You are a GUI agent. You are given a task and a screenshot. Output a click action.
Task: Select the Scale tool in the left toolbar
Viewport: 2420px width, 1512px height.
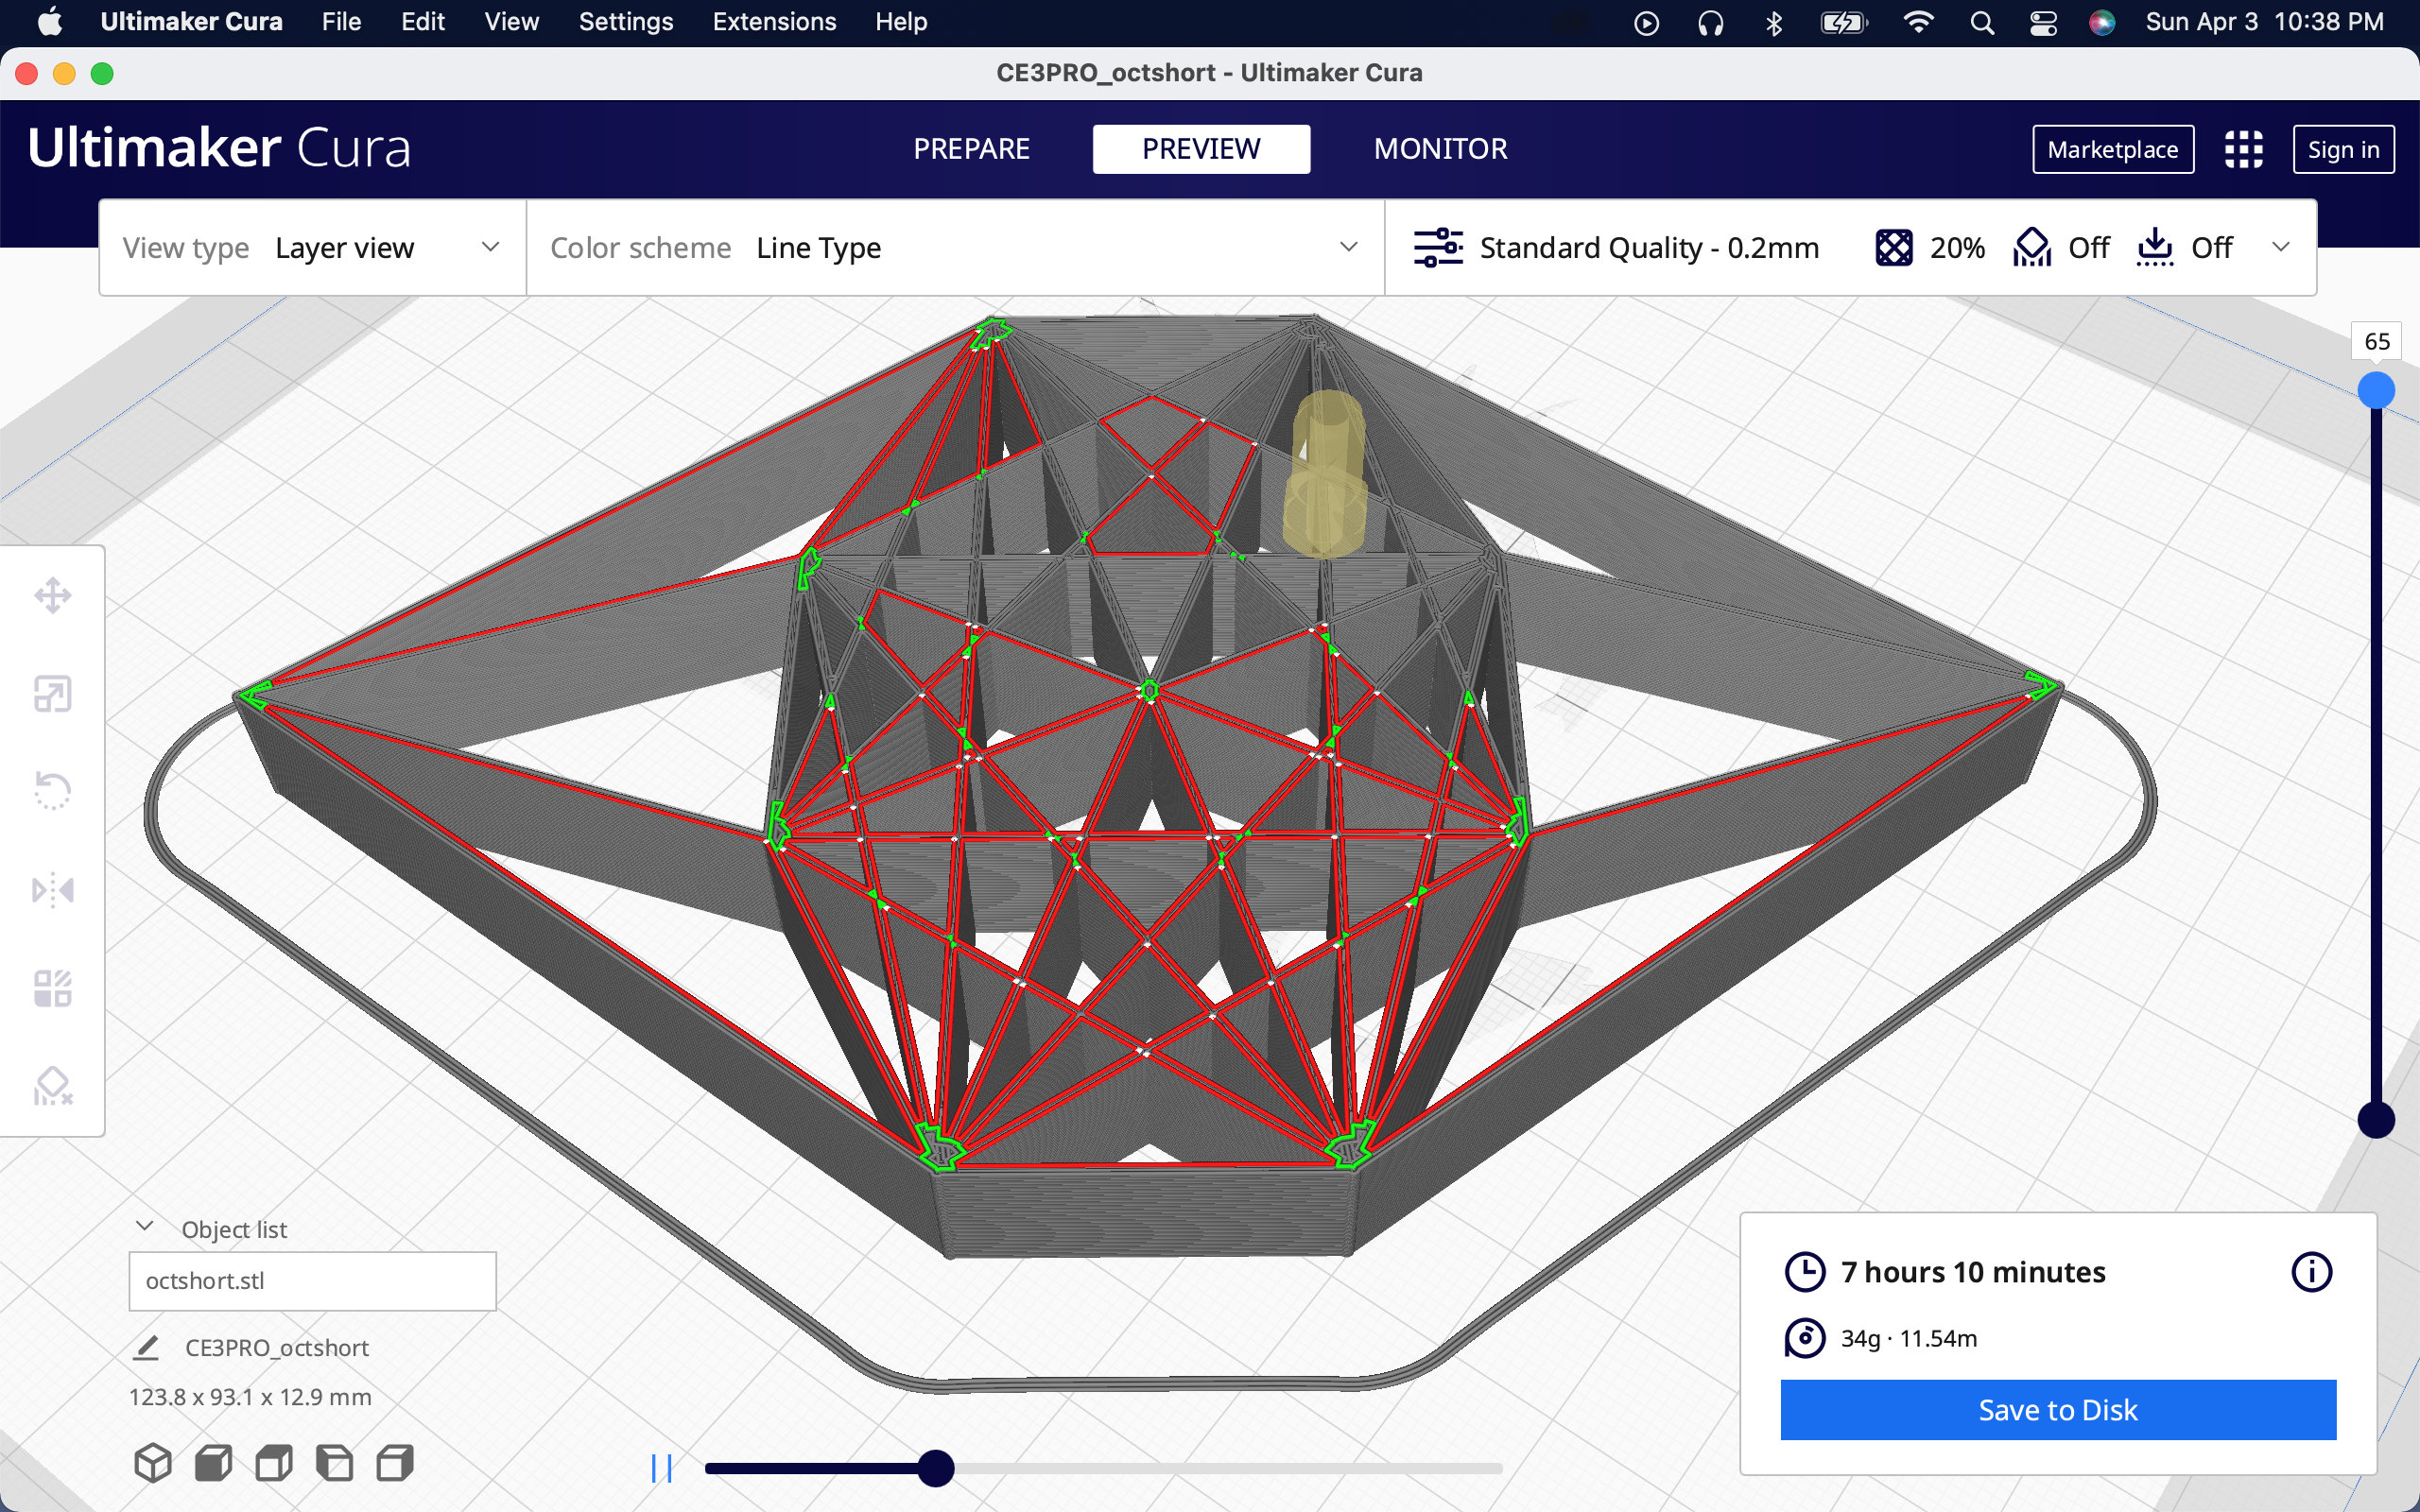click(53, 694)
